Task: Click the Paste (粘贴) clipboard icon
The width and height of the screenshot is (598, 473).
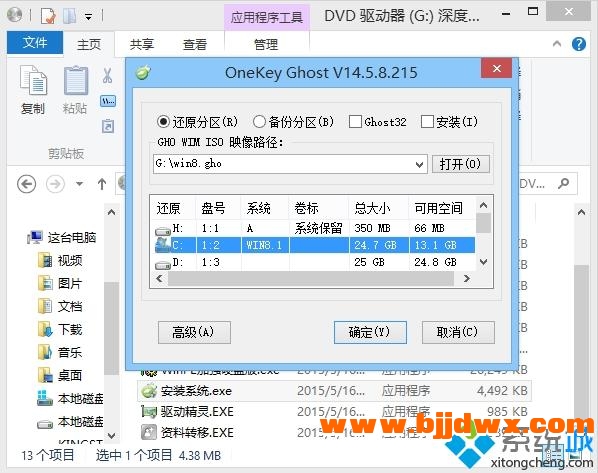Action: pos(76,80)
